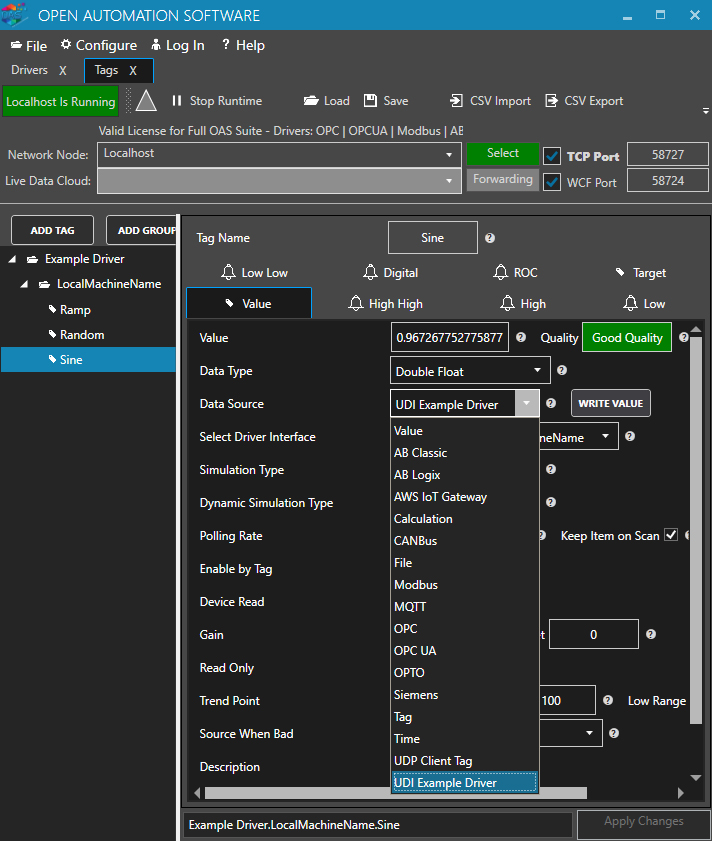Click the help icon next to Tag Name

pos(490,238)
